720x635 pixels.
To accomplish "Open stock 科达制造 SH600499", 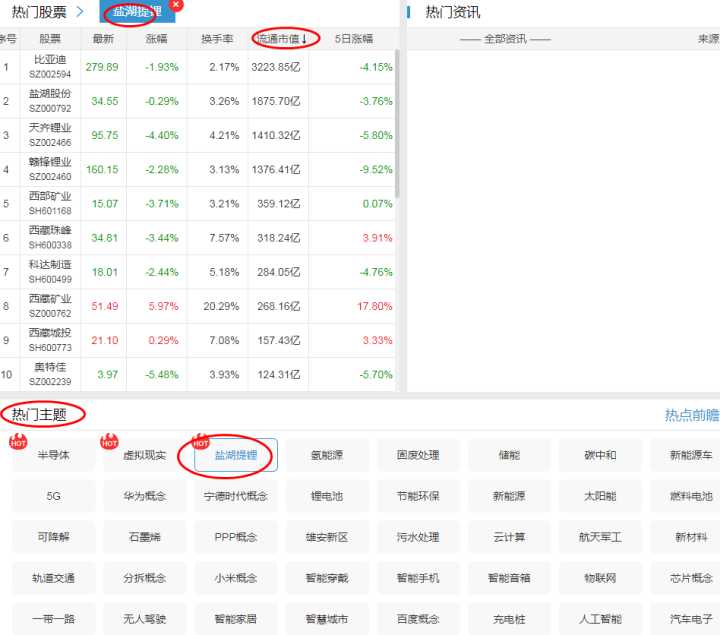I will click(x=50, y=272).
